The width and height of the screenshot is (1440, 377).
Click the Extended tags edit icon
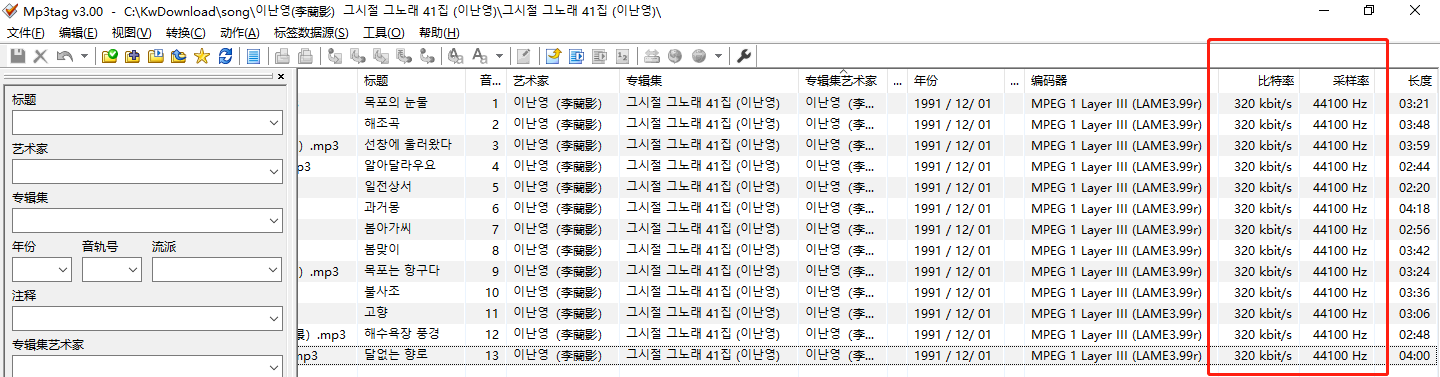[523, 56]
